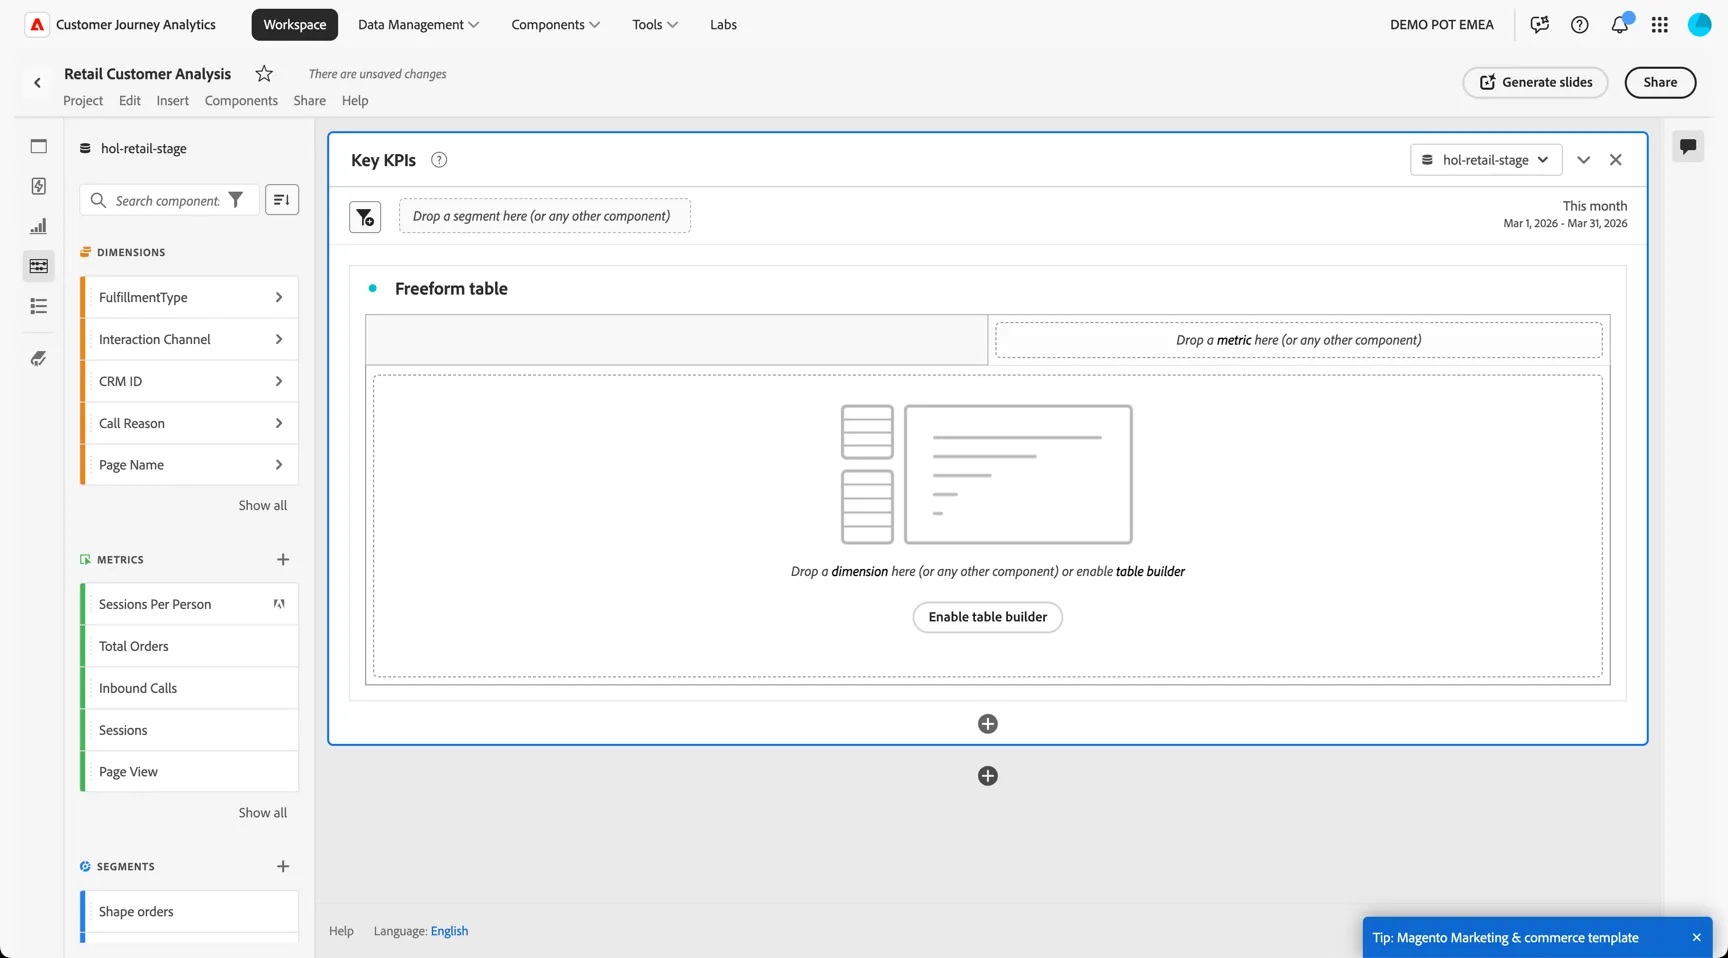Collapse the Key KPIs panel chevron
The width and height of the screenshot is (1728, 958).
click(1584, 160)
